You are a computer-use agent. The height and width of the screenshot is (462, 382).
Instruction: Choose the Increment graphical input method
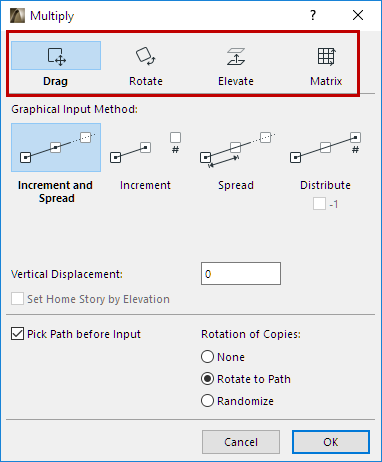point(146,147)
